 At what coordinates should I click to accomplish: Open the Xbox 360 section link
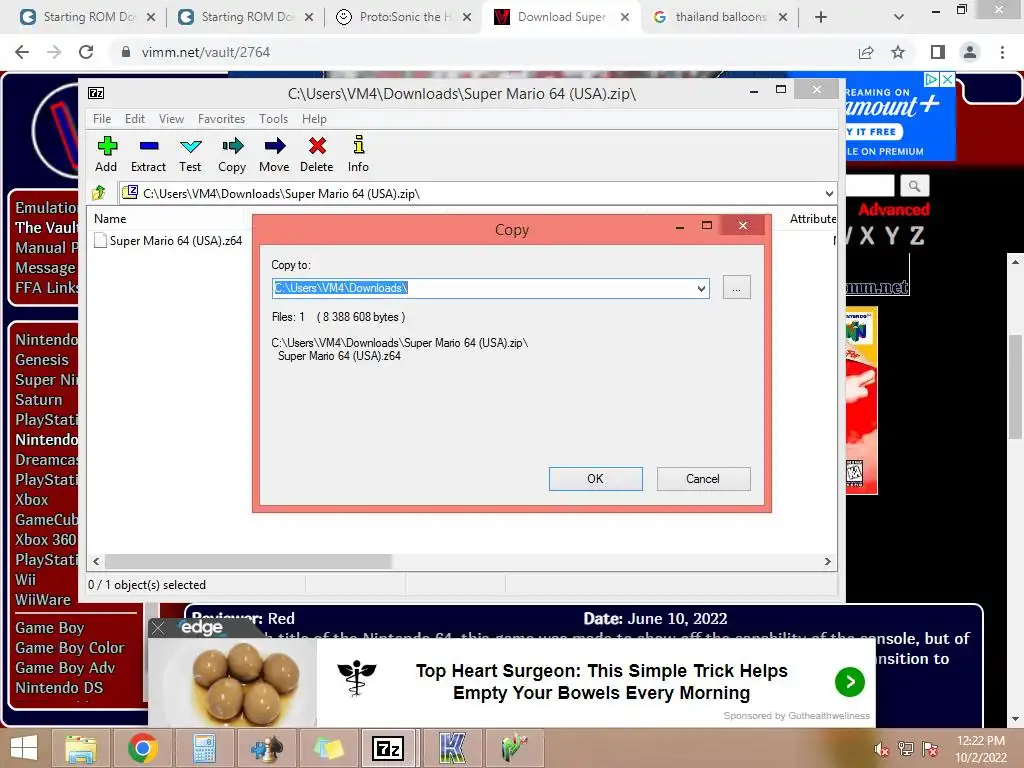pyautogui.click(x=46, y=539)
